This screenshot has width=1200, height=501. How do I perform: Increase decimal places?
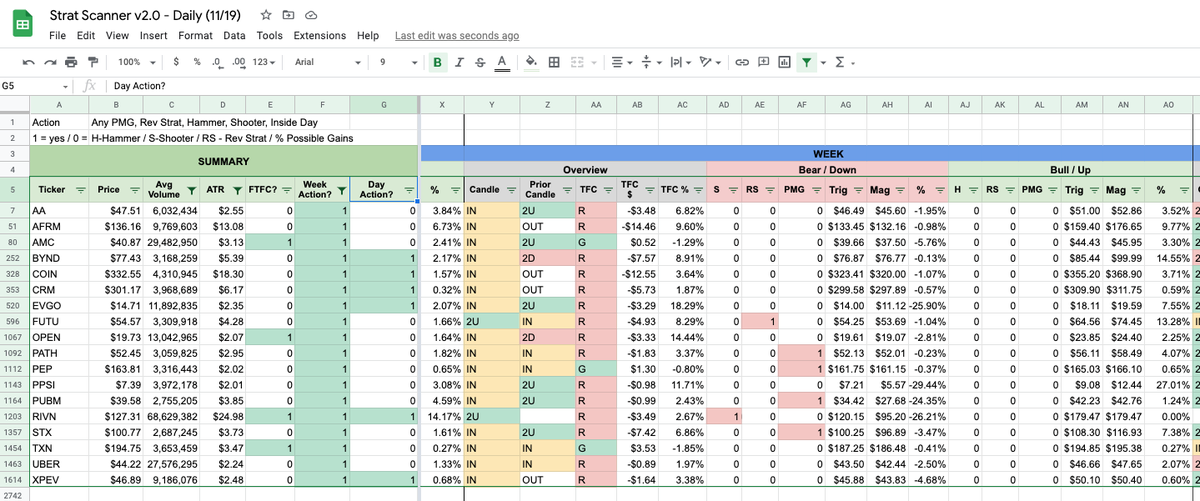point(238,62)
